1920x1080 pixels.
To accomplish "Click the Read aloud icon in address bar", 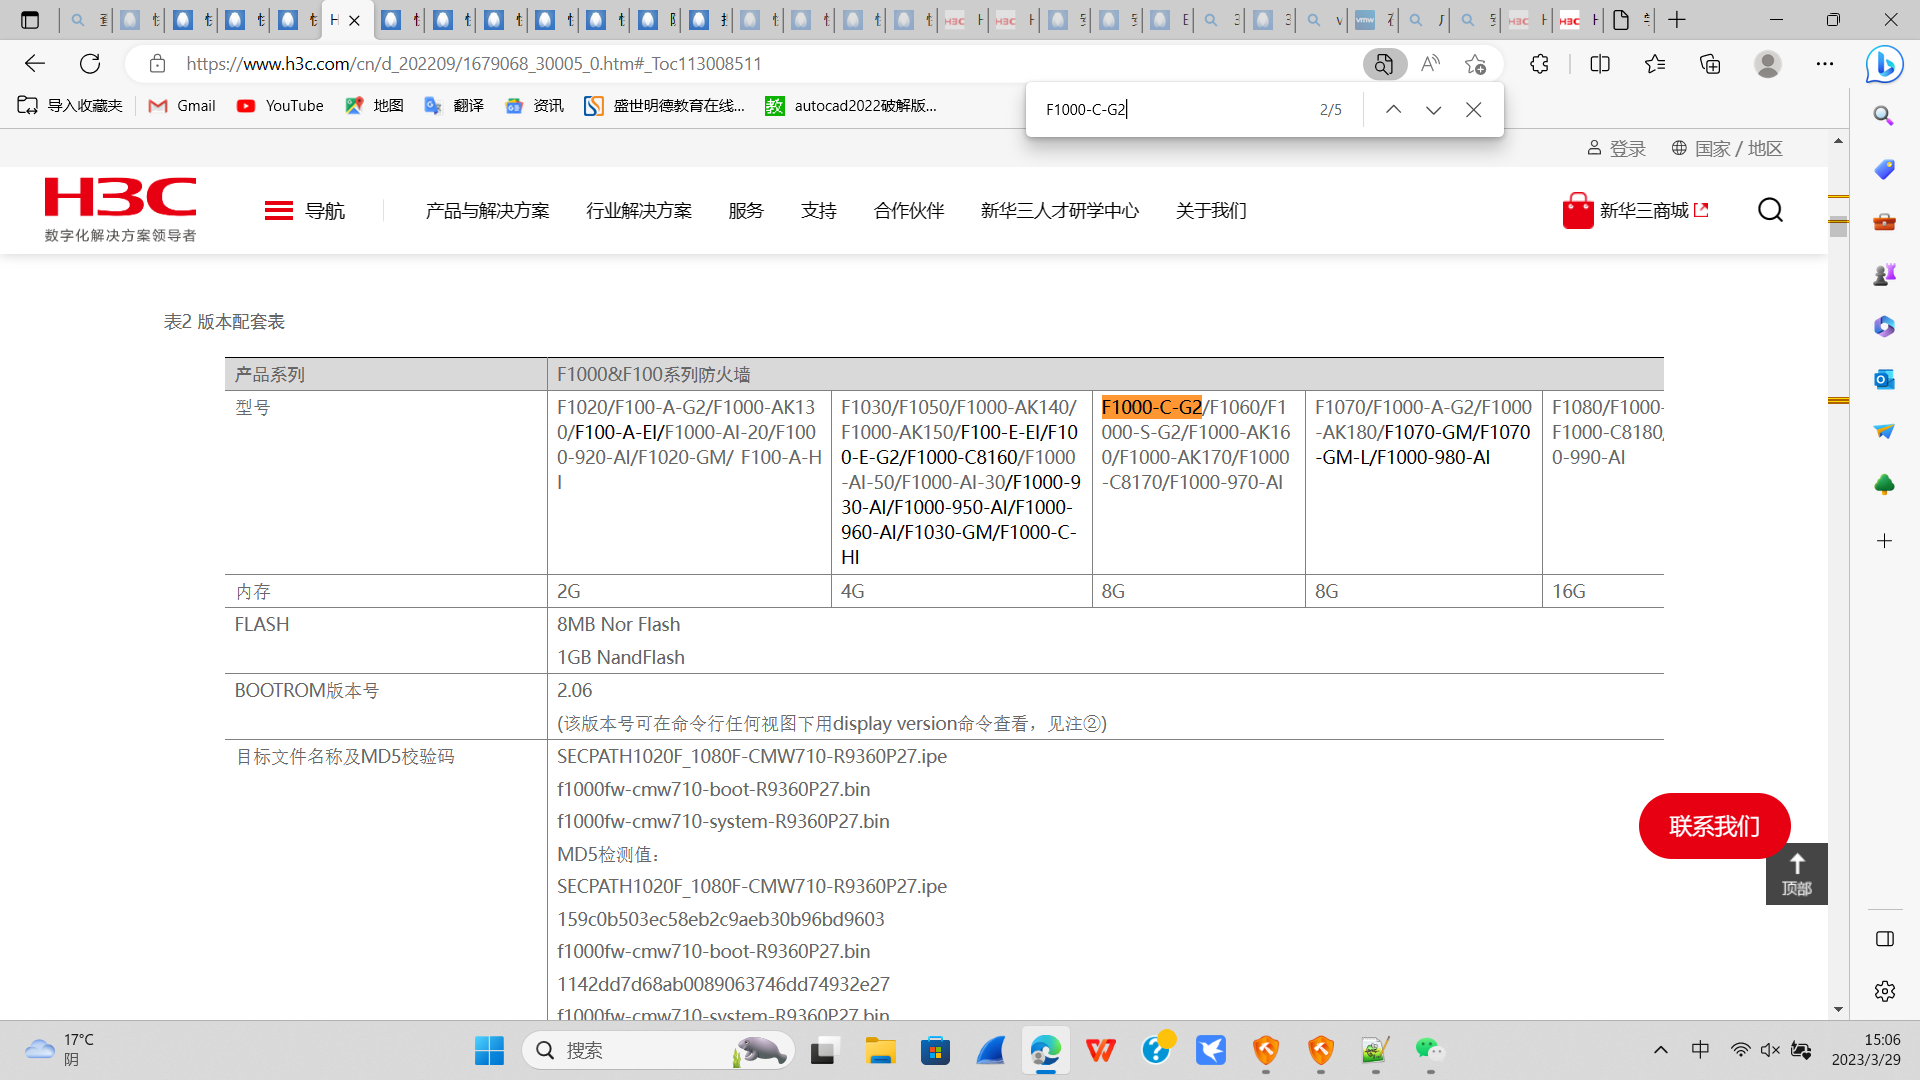I will coord(1430,64).
